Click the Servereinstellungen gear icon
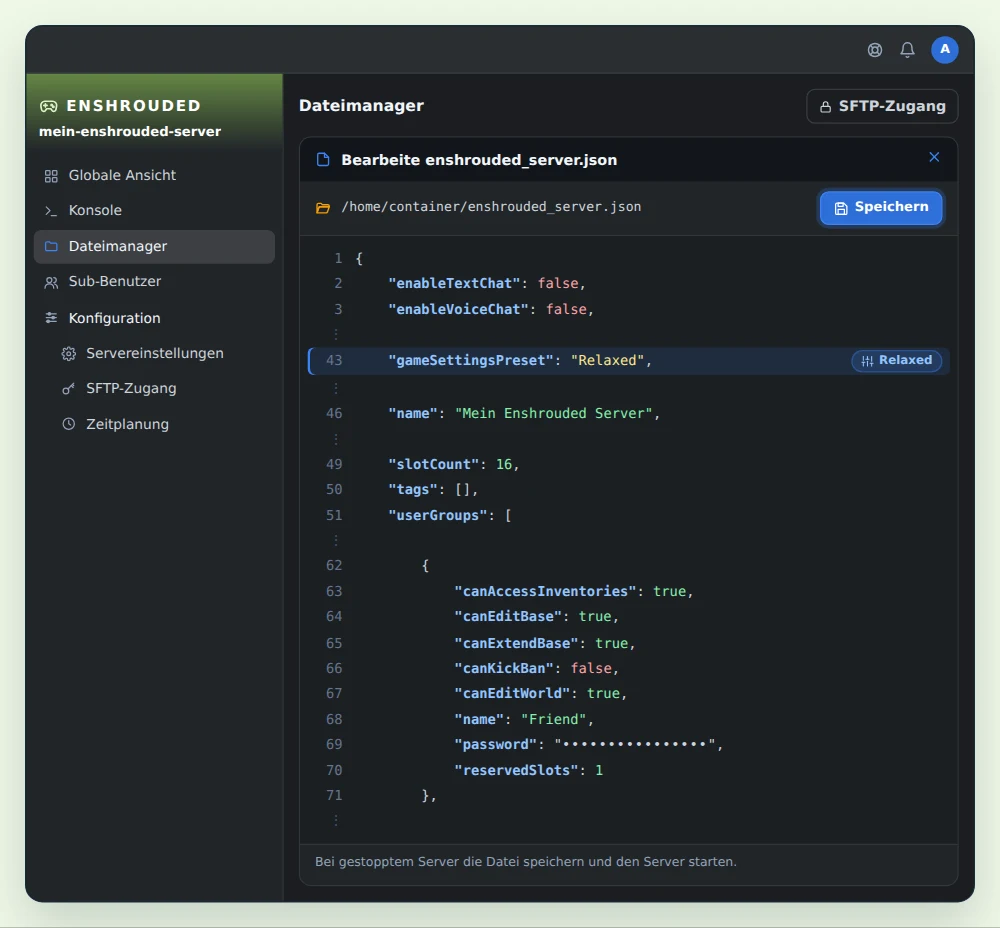The image size is (1000, 928). point(69,353)
